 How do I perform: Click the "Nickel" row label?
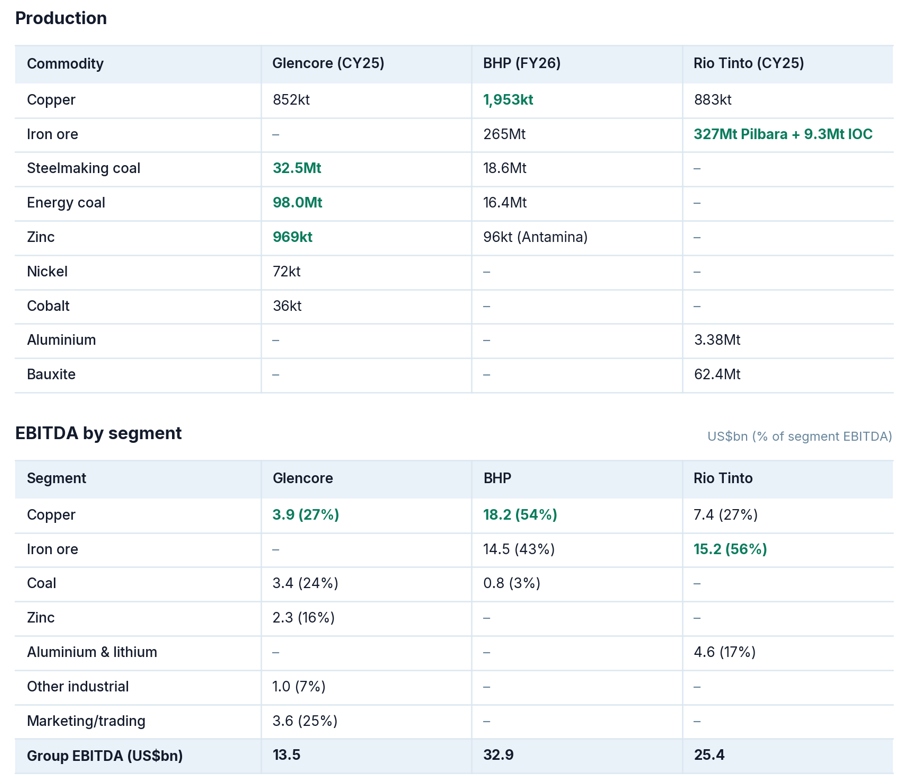pyautogui.click(x=47, y=271)
